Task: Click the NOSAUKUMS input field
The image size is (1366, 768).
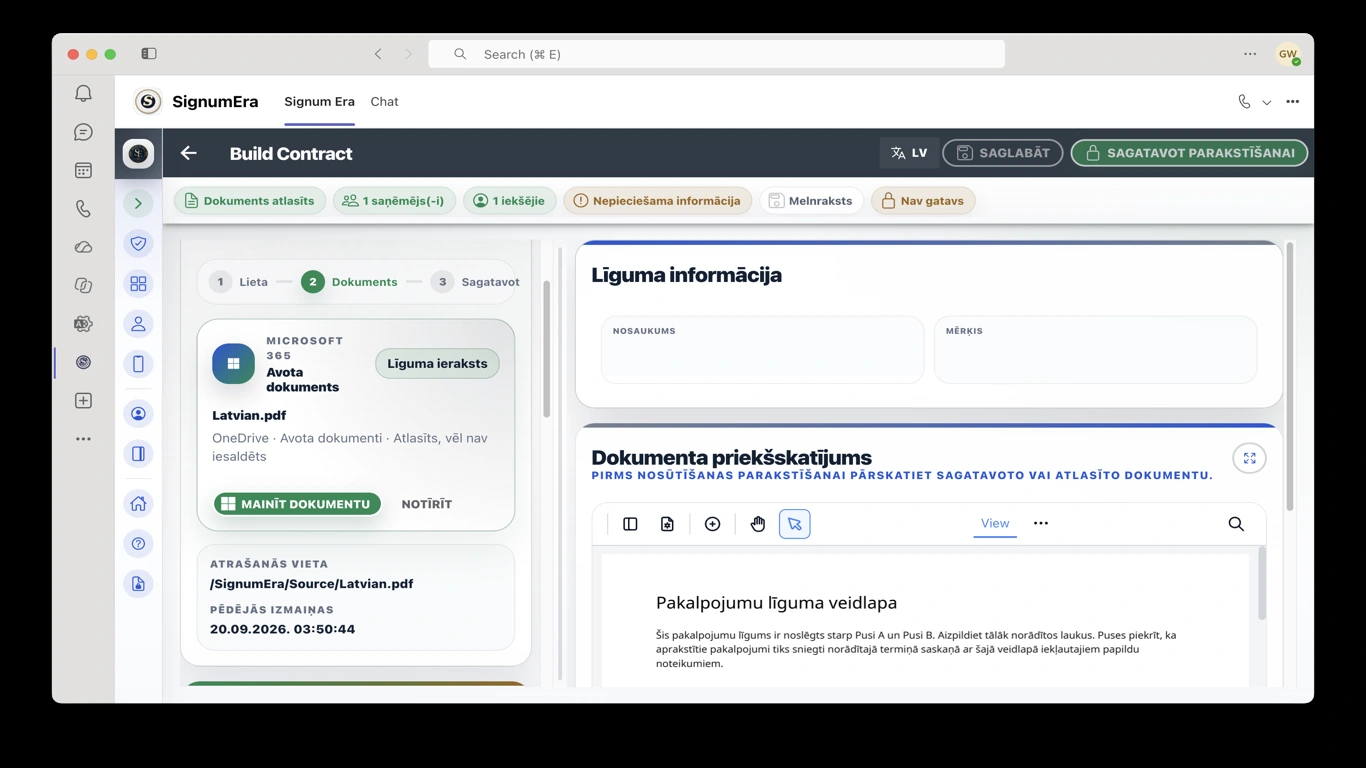Action: (762, 350)
